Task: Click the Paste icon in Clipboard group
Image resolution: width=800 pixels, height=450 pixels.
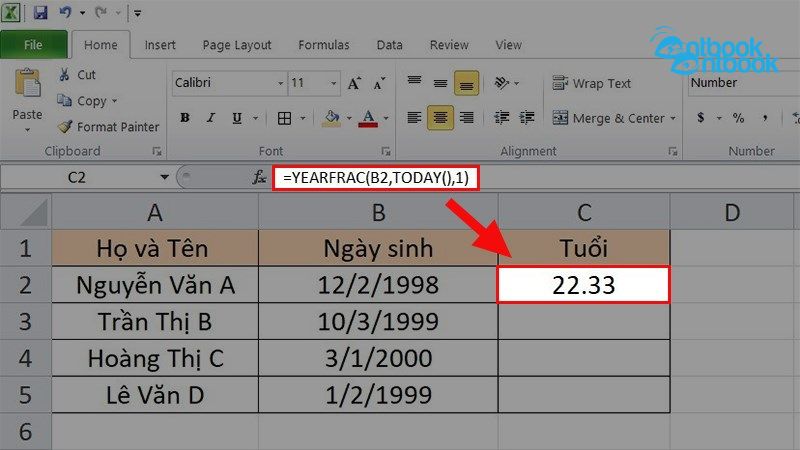Action: pyautogui.click(x=27, y=90)
